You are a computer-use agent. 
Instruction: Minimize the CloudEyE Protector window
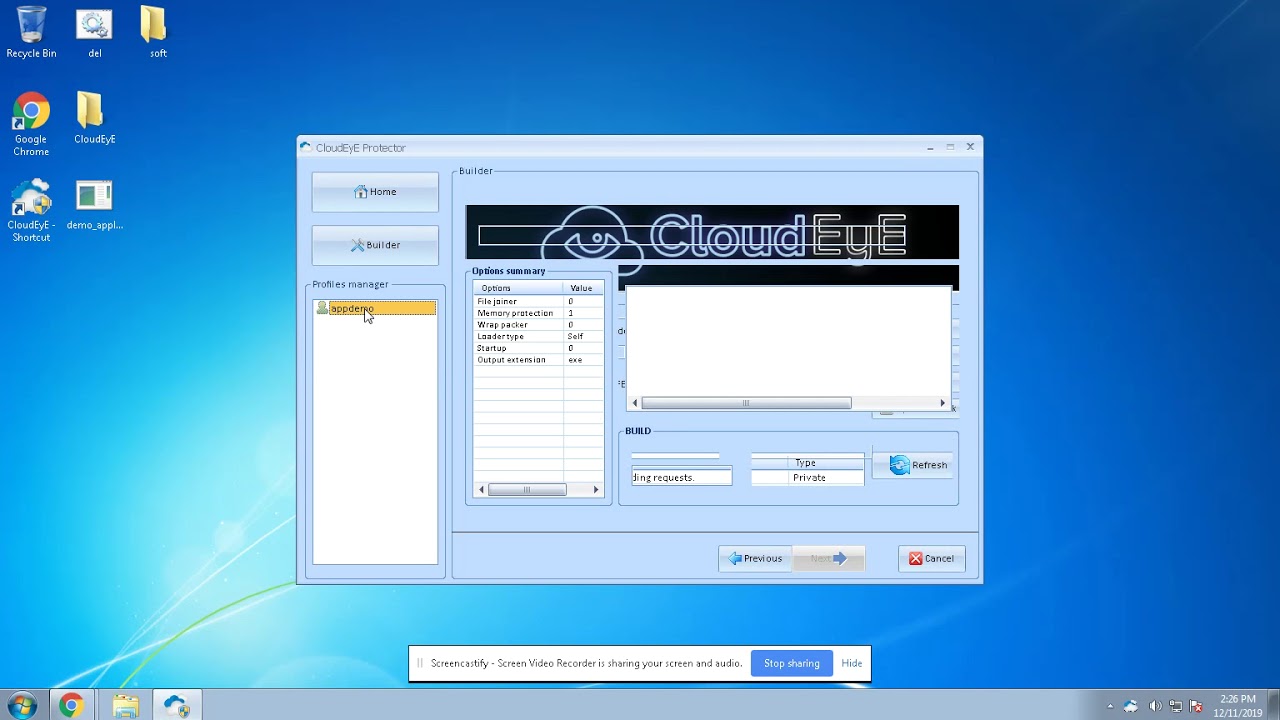930,148
